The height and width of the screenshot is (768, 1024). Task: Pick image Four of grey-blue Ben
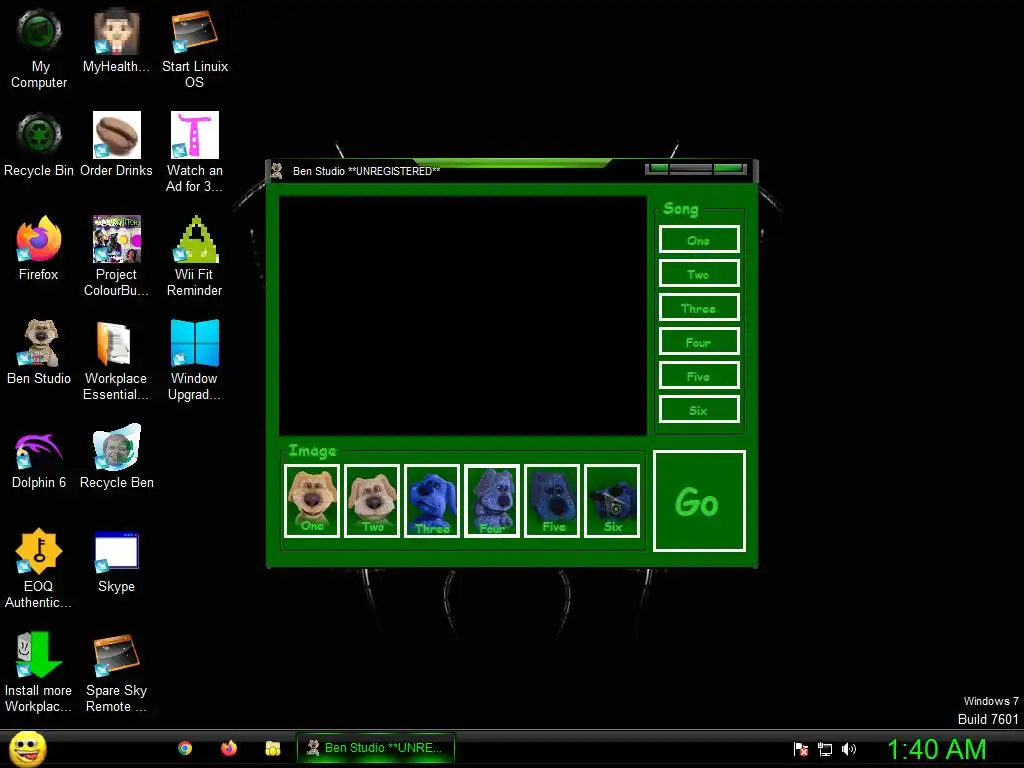[x=492, y=501]
